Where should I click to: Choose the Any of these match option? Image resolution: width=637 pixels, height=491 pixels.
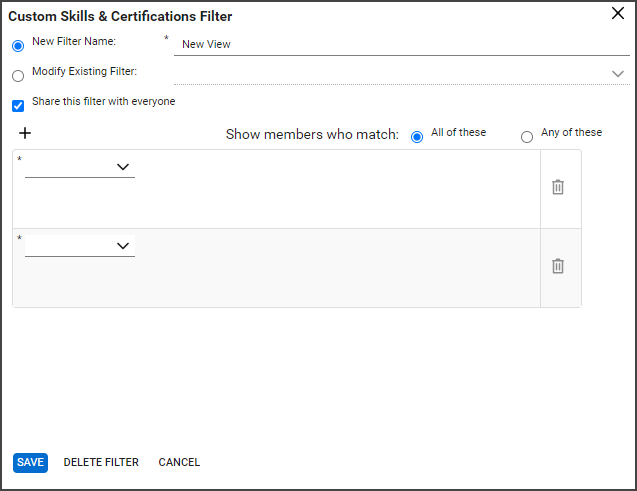click(527, 137)
